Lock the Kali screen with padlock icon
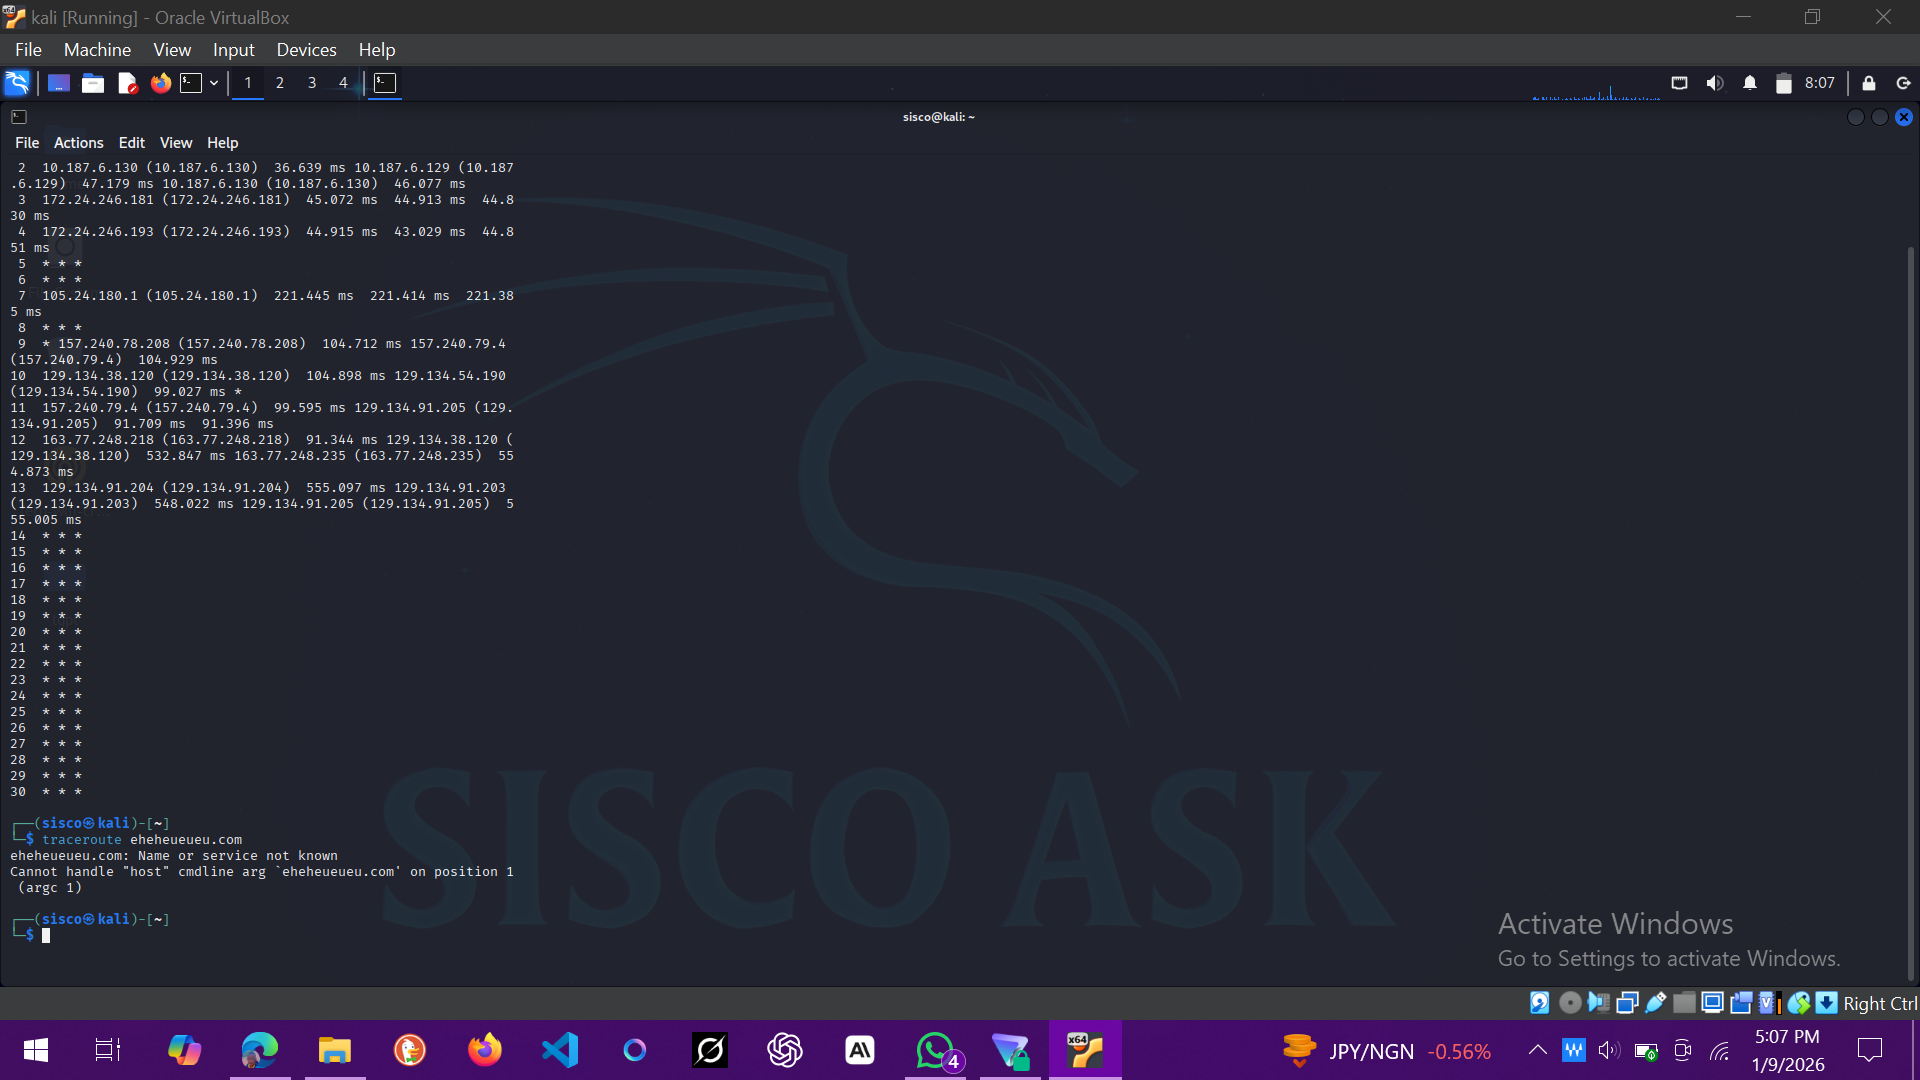Screen dimensions: 1920x1080 1869,83
